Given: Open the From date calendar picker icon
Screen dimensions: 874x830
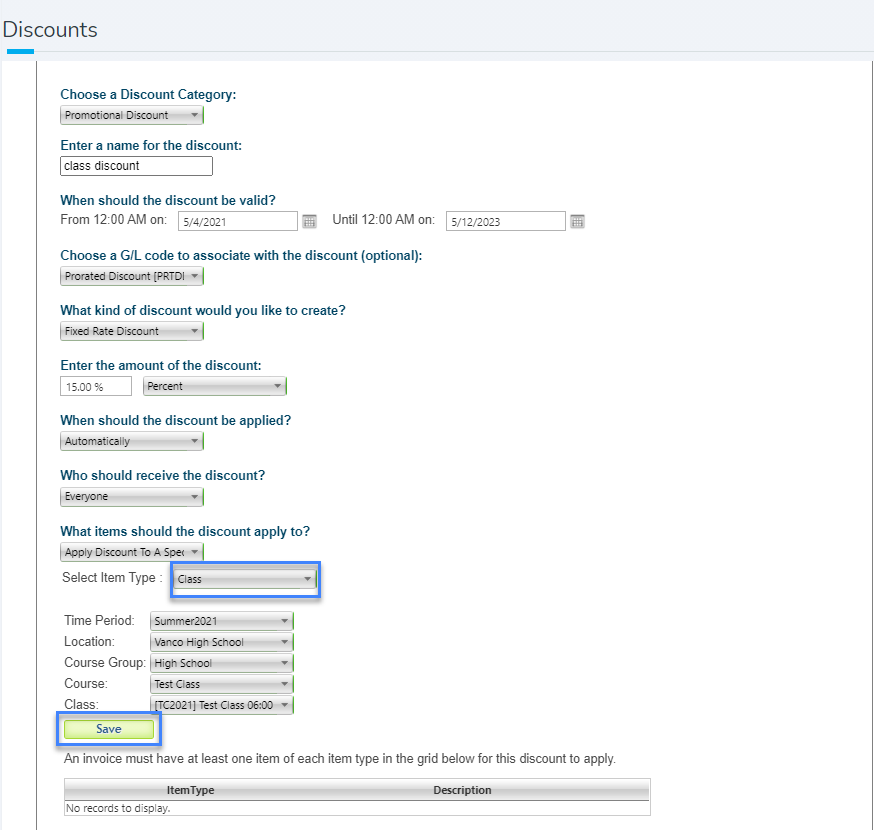Looking at the screenshot, I should (x=309, y=221).
